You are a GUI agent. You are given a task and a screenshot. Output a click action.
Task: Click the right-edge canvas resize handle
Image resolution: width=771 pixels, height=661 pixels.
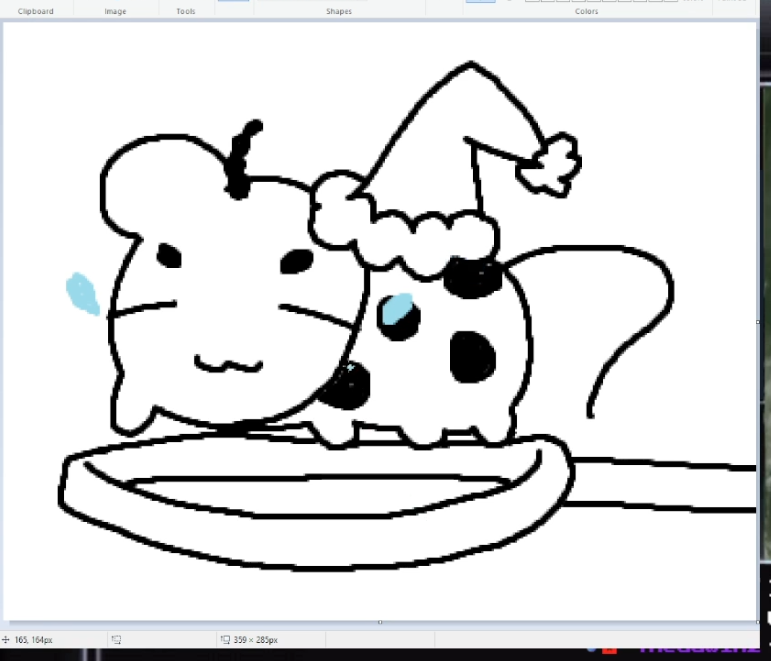pyautogui.click(x=758, y=322)
